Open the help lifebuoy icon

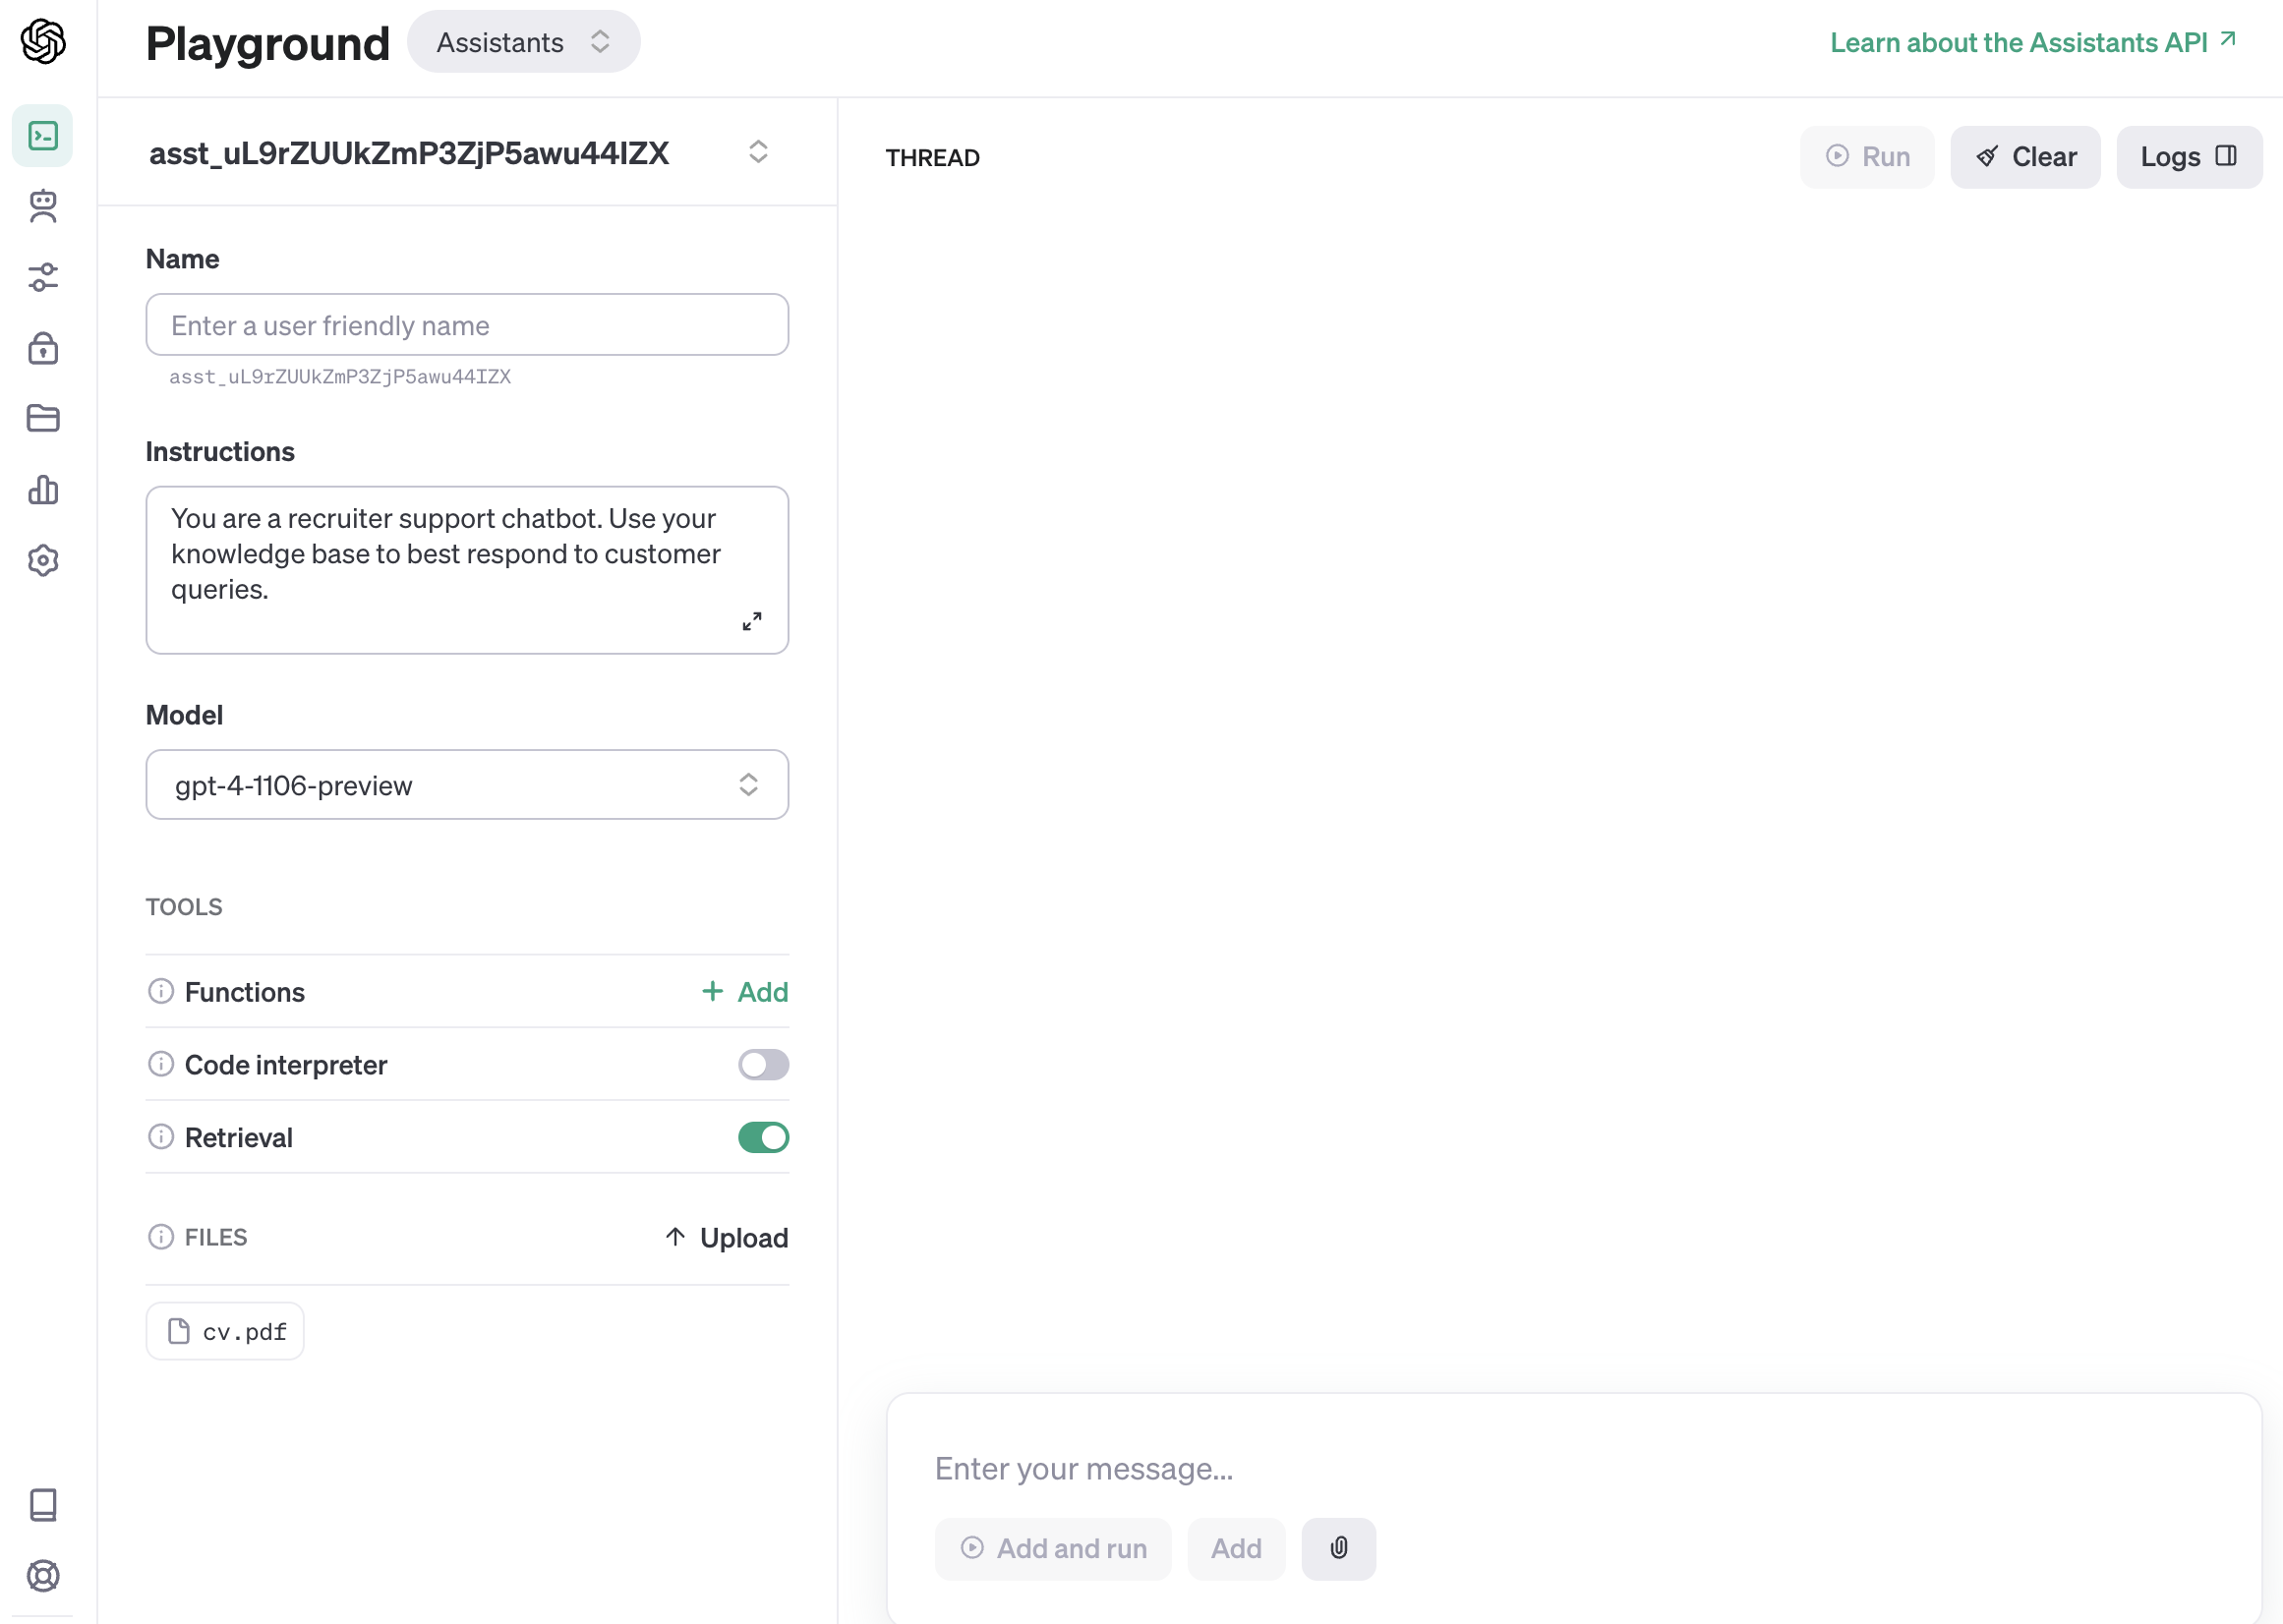[x=43, y=1577]
